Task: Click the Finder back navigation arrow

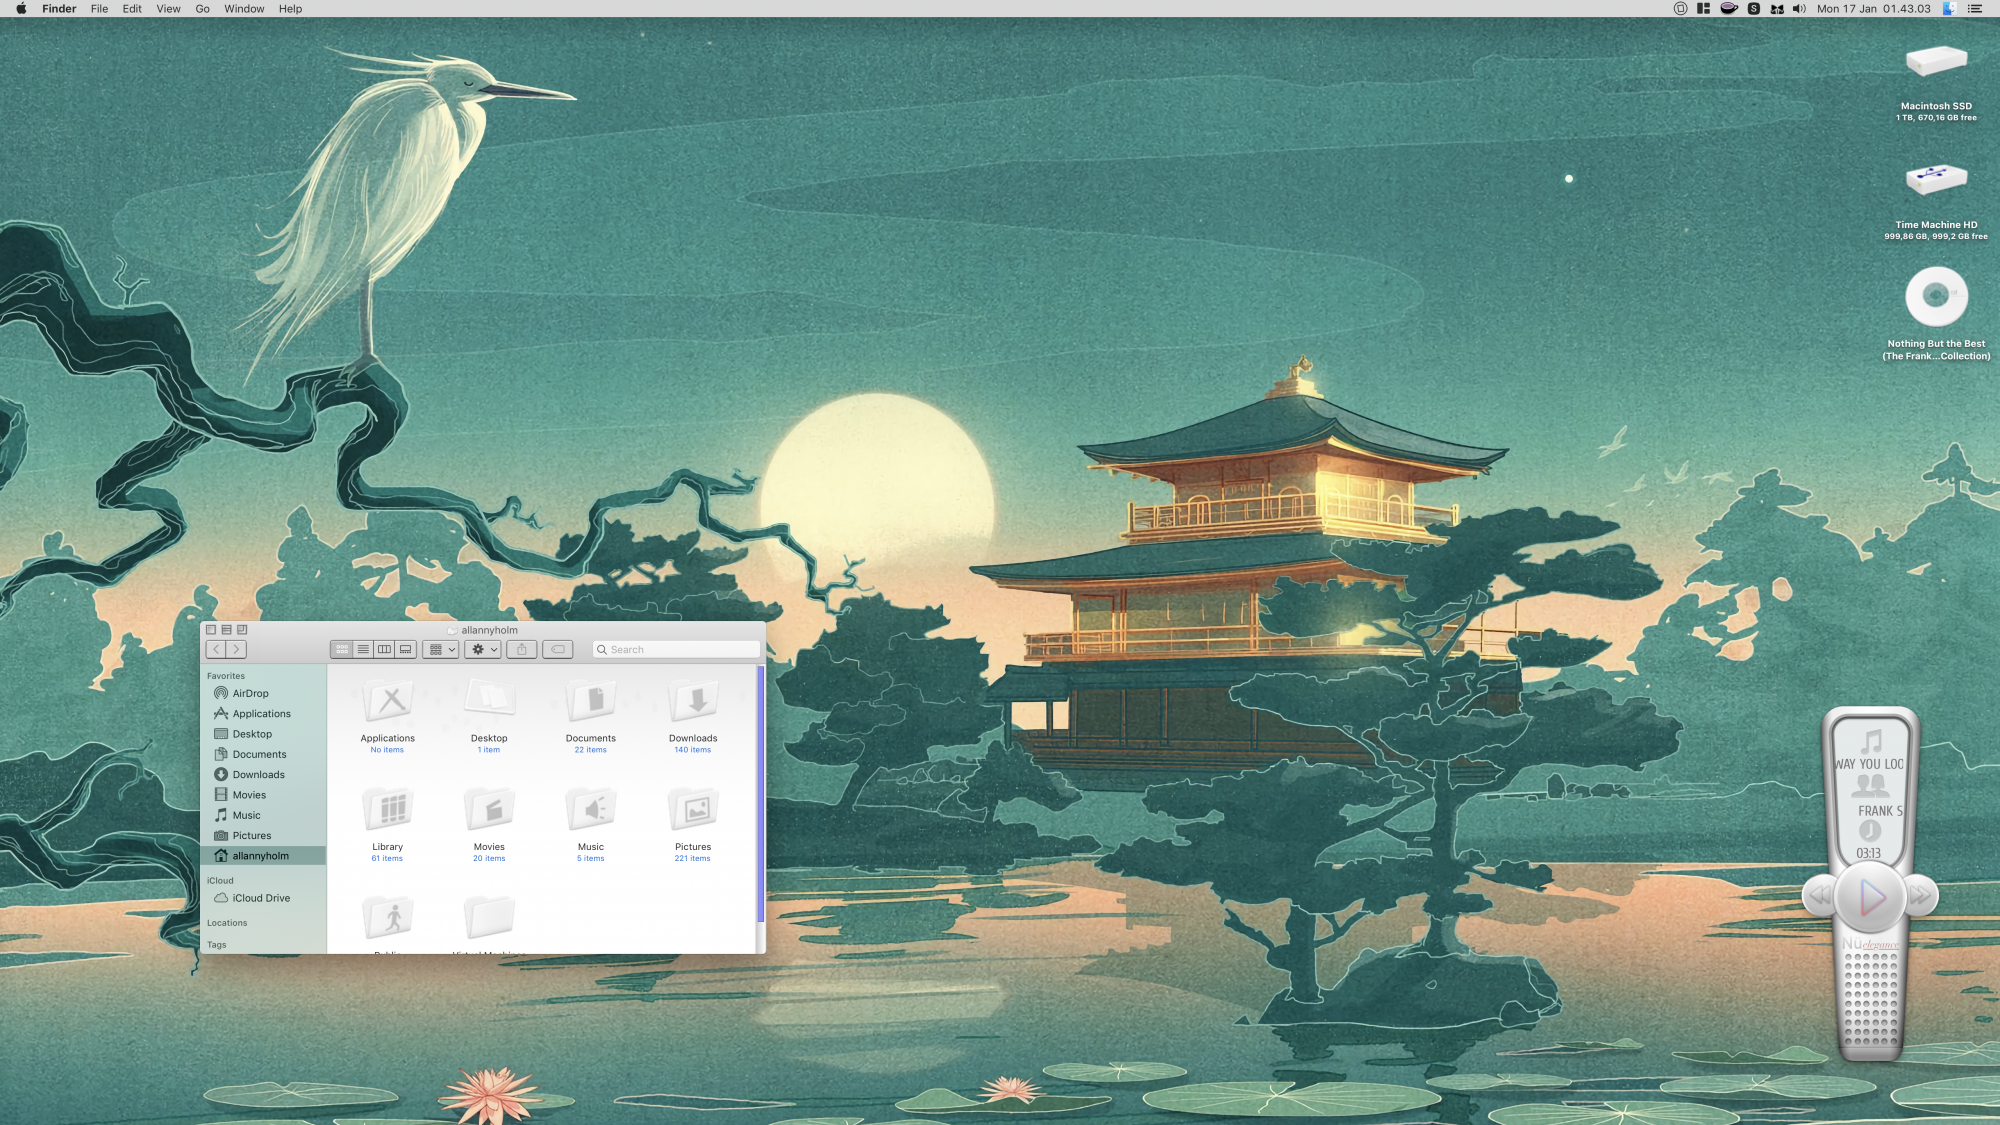Action: click(x=216, y=649)
